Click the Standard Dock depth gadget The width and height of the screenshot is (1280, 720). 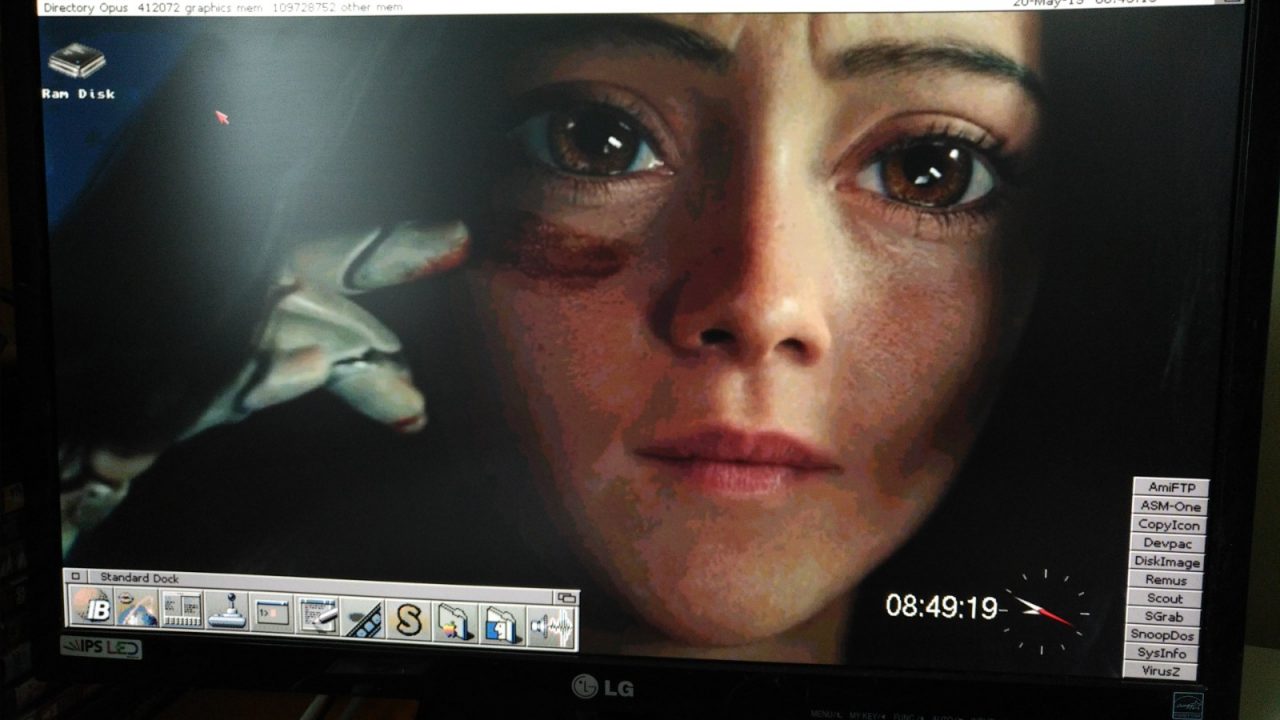click(567, 597)
